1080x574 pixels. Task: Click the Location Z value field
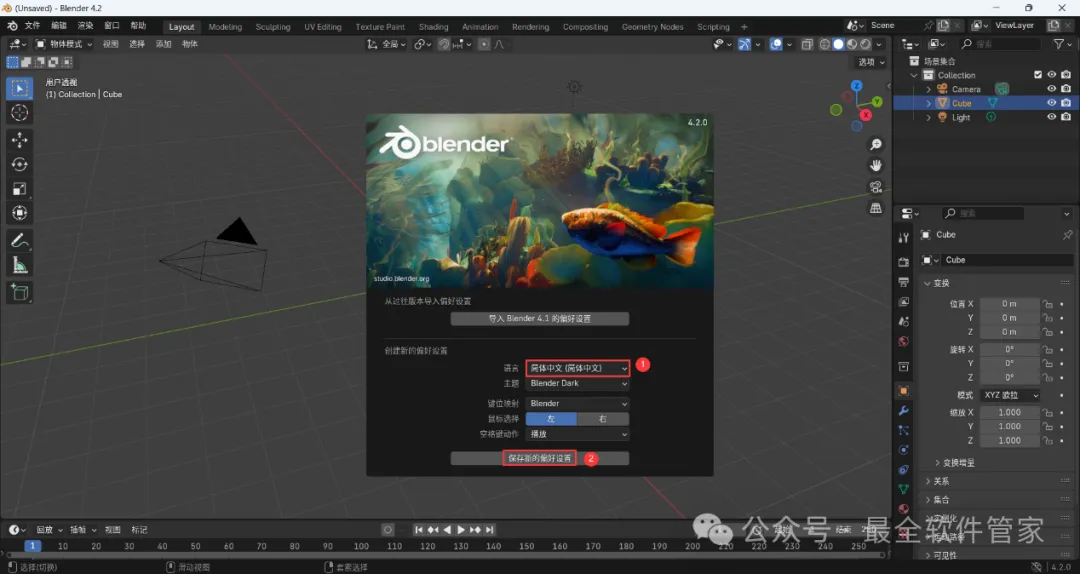[1010, 332]
